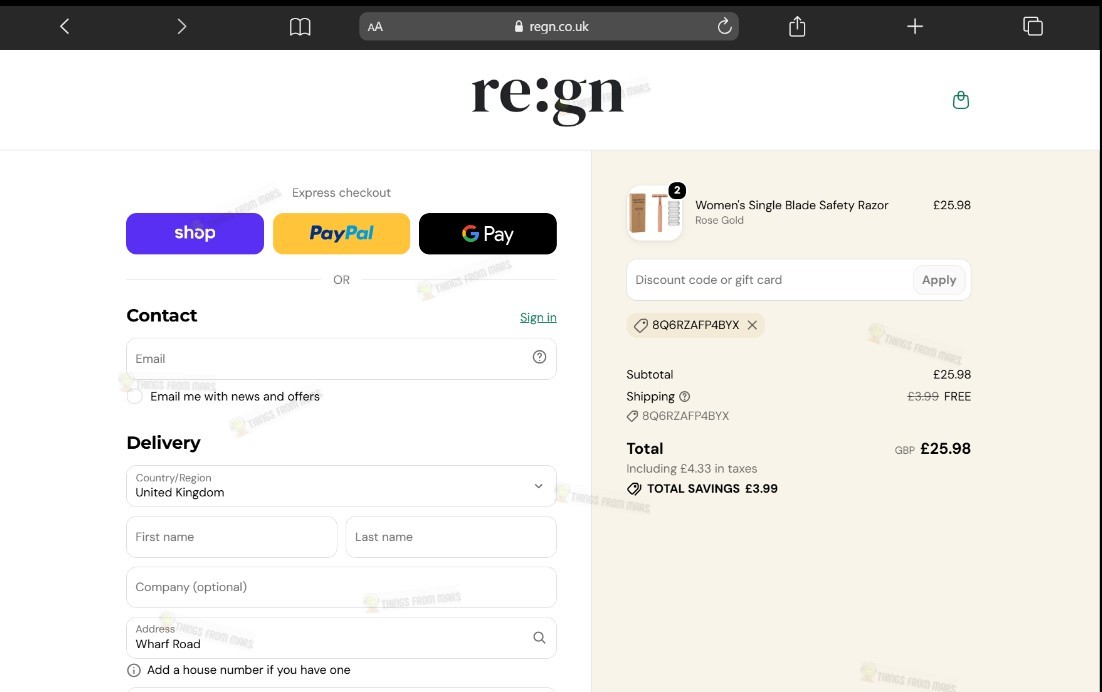Screen dimensions: 1102x692
Task: Click the TOTAL SAVINGS £3.99 text
Action: tap(712, 489)
